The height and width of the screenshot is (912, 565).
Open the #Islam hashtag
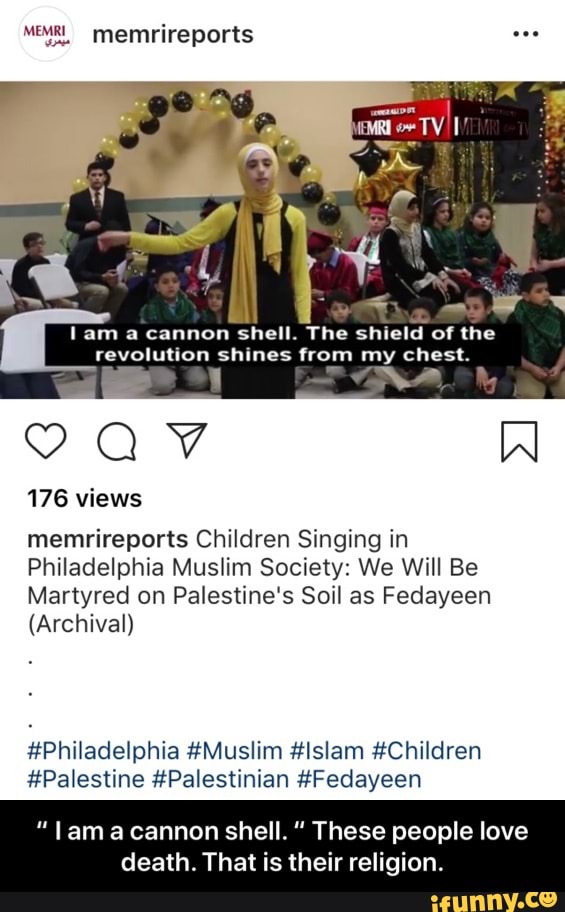(x=326, y=751)
